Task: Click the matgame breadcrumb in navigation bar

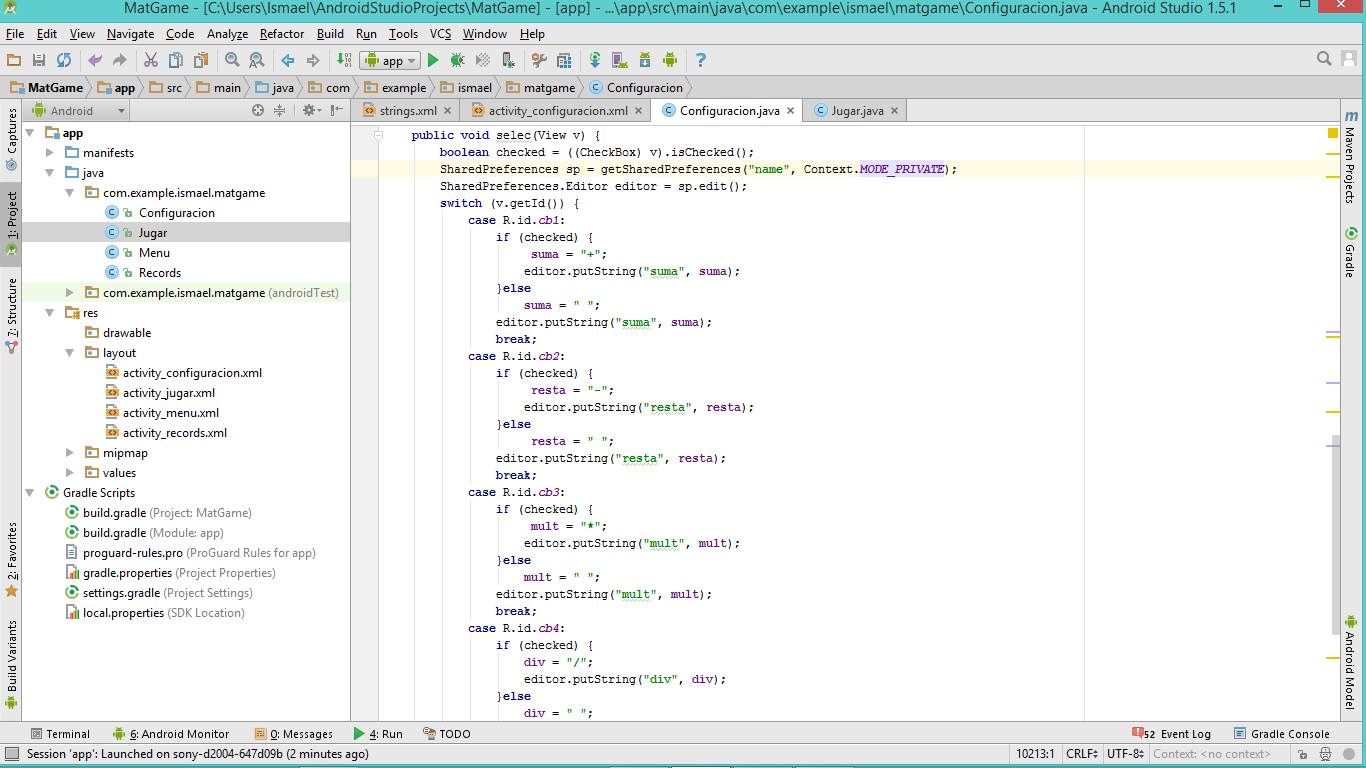Action: tap(549, 87)
